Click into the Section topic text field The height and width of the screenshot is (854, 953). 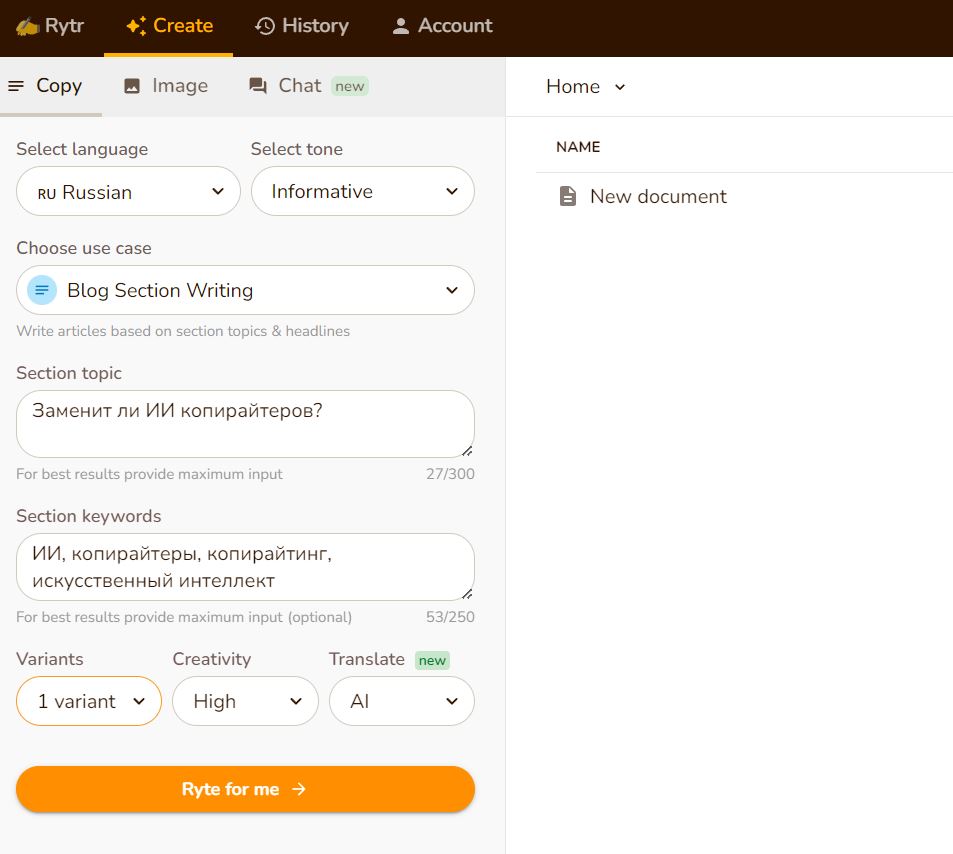pyautogui.click(x=245, y=423)
